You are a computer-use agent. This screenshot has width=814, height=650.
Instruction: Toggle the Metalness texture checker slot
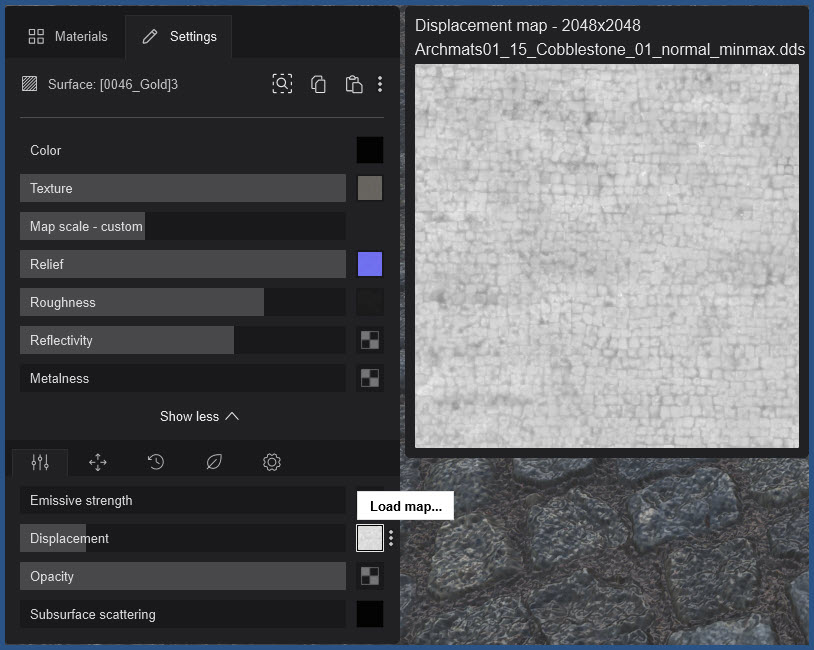(x=369, y=378)
